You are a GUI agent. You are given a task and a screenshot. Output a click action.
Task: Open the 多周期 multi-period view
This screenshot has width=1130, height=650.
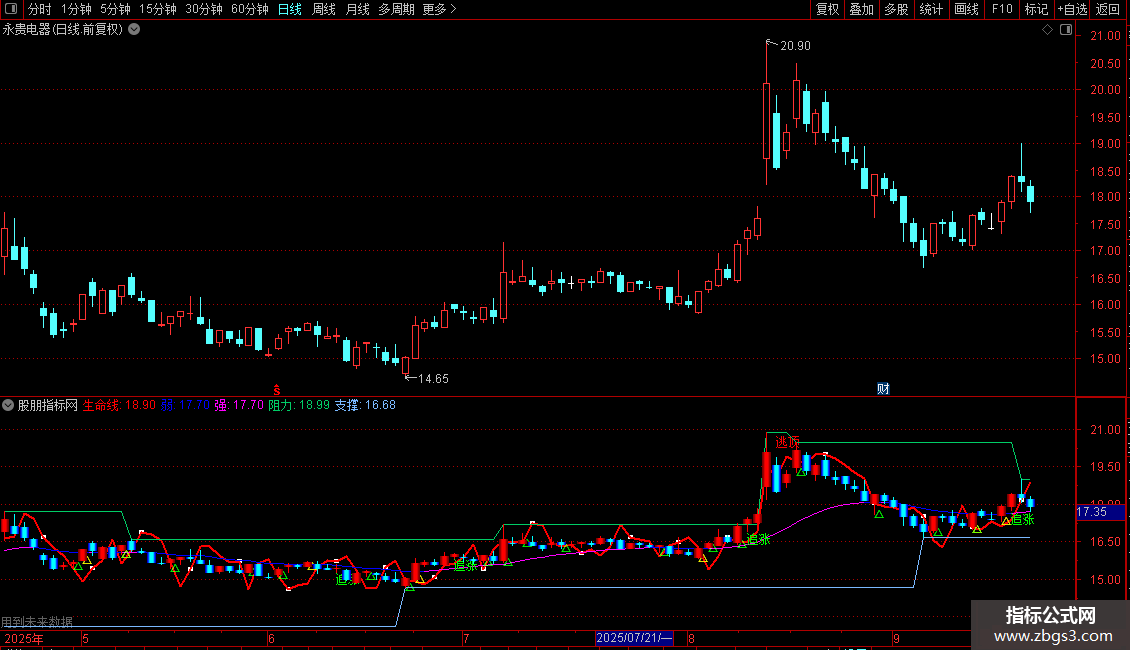pyautogui.click(x=396, y=9)
